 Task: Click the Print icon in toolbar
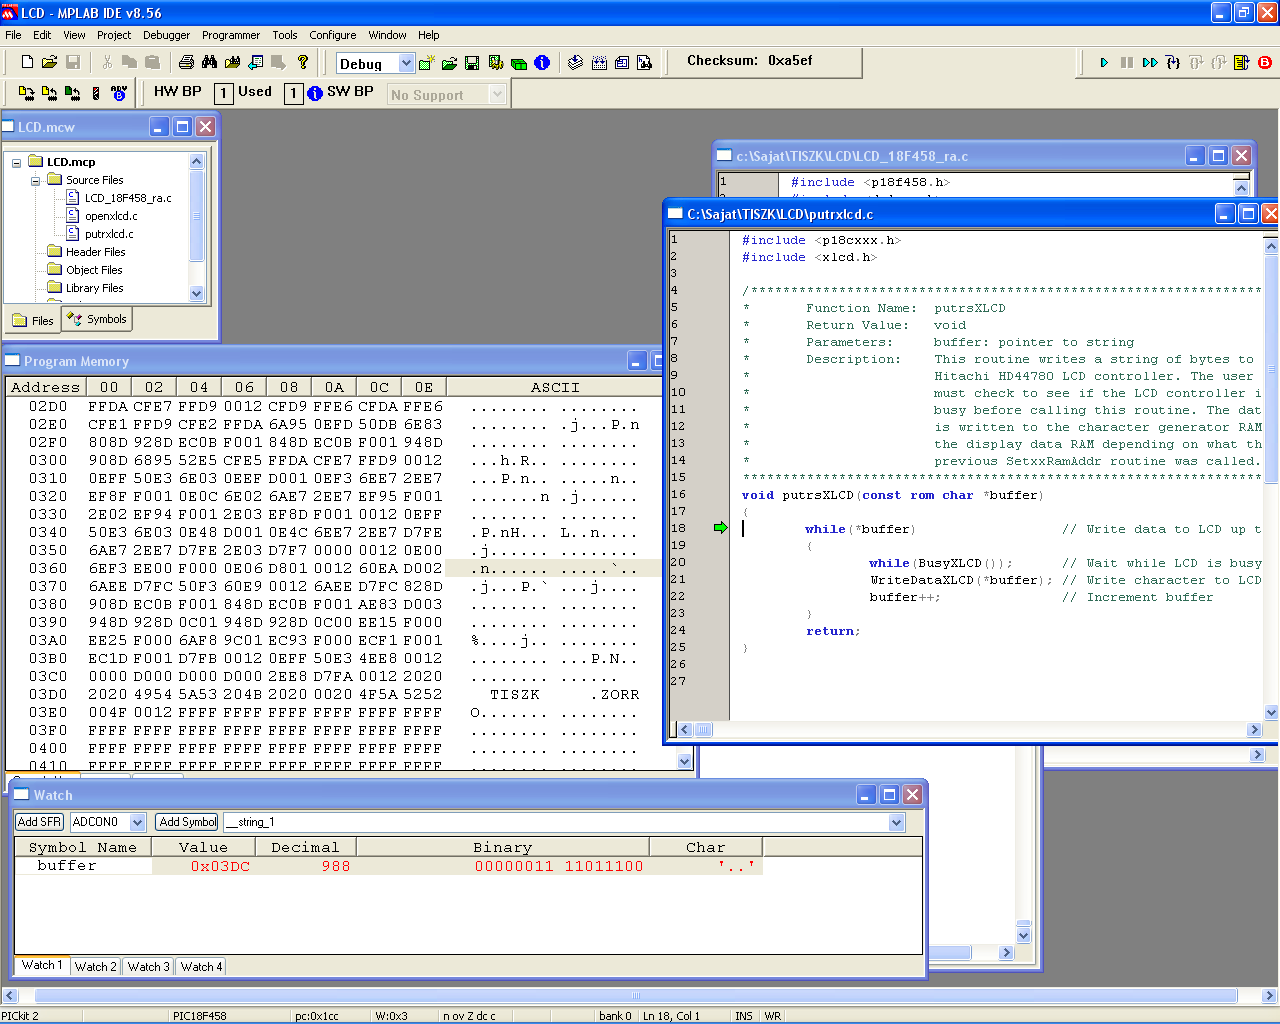tap(186, 62)
